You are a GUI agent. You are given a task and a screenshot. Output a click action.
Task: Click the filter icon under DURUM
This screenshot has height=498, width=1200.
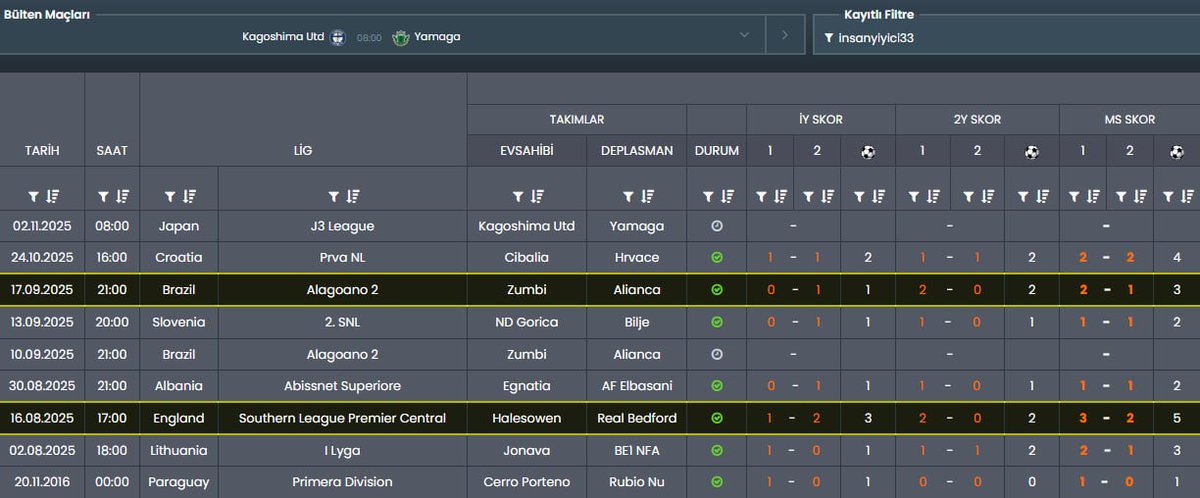tap(707, 196)
